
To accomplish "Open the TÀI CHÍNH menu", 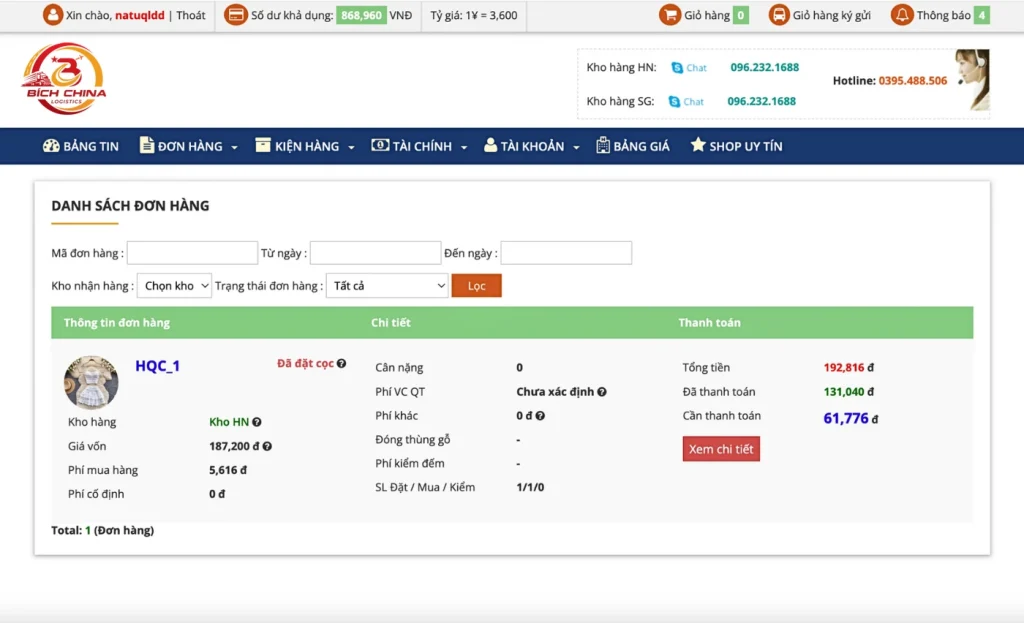I will (x=420, y=146).
